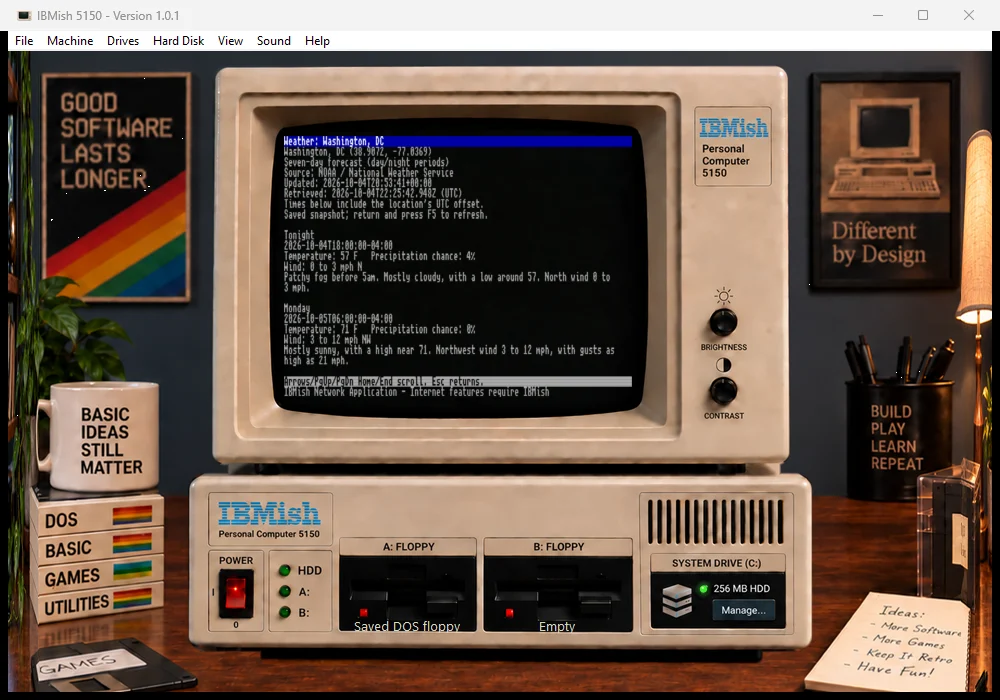
Task: Open the Drives menu
Action: [123, 41]
